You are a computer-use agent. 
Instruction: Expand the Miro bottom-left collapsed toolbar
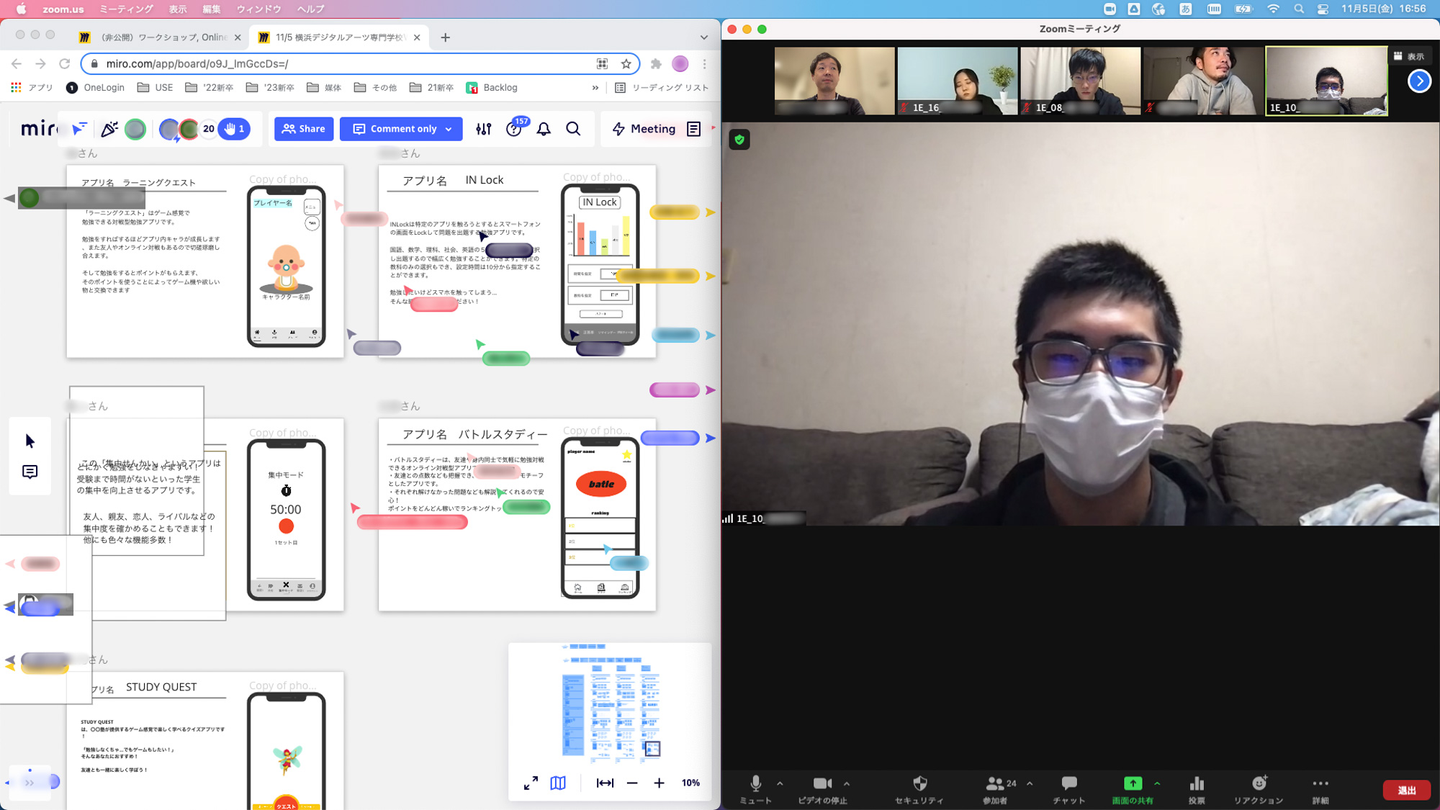point(31,782)
